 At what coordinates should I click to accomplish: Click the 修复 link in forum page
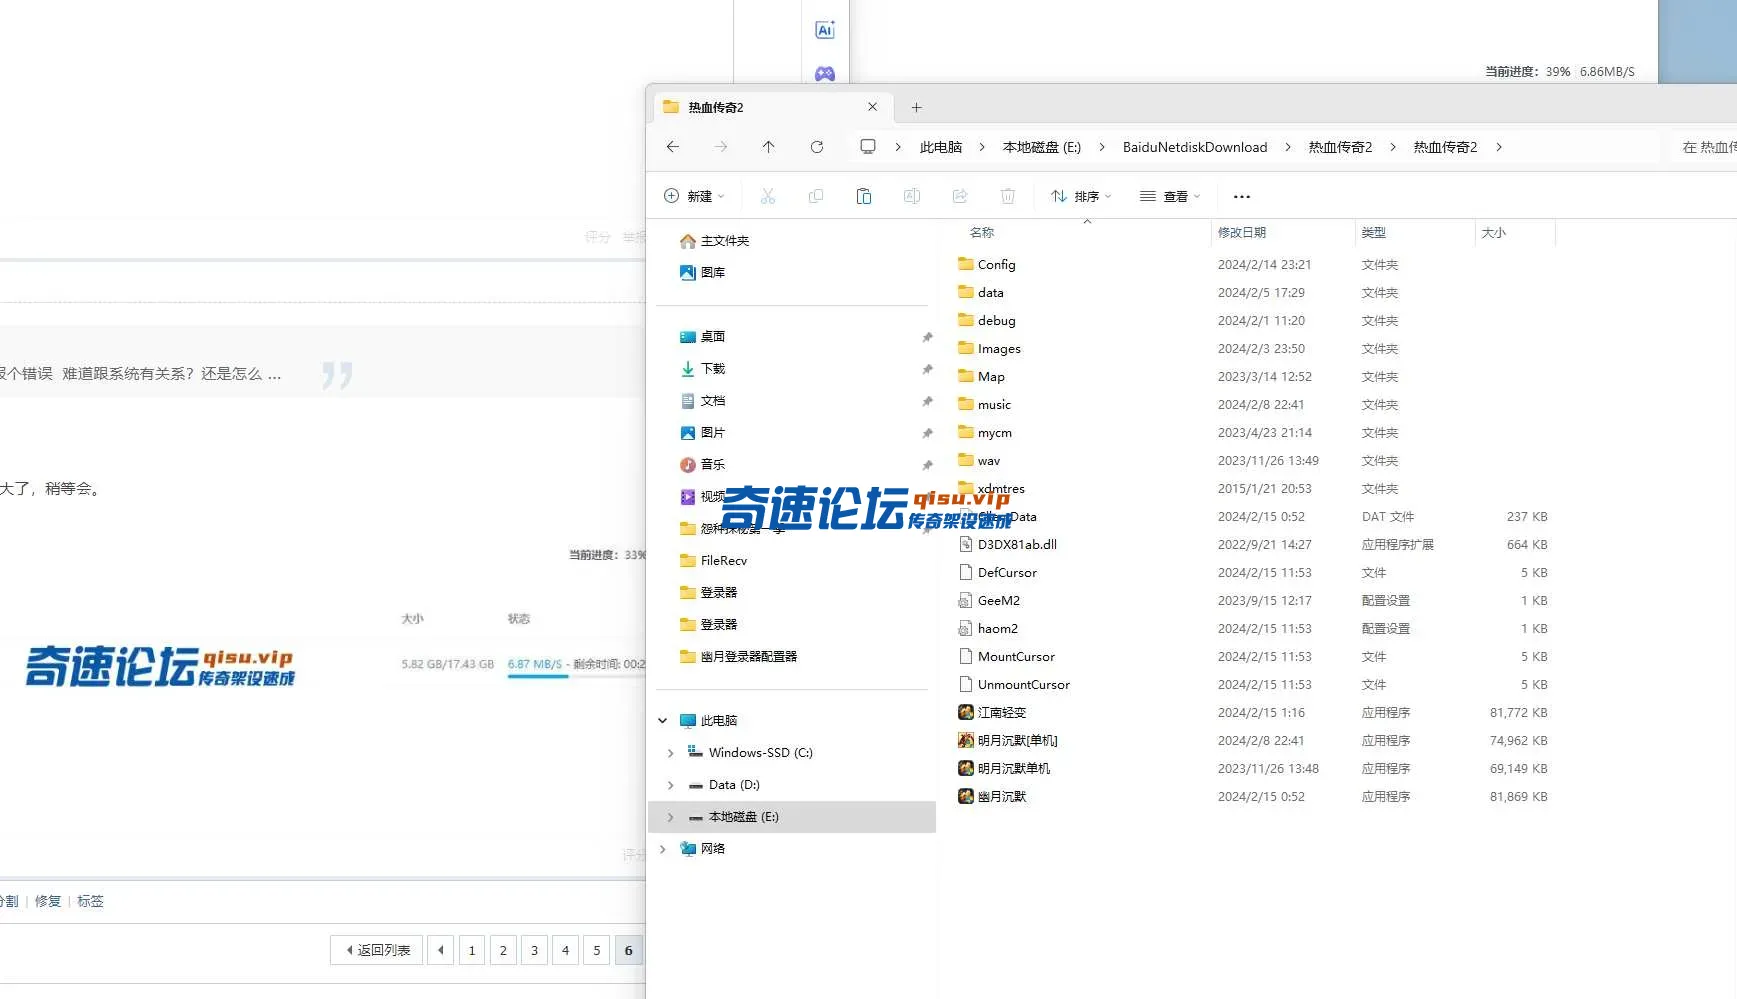pos(48,901)
